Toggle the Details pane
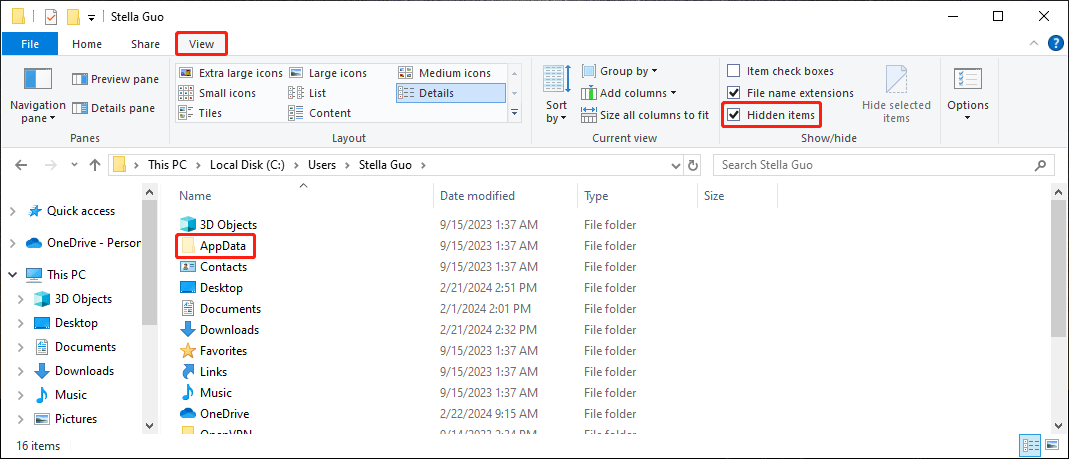1069x459 pixels. 113,108
